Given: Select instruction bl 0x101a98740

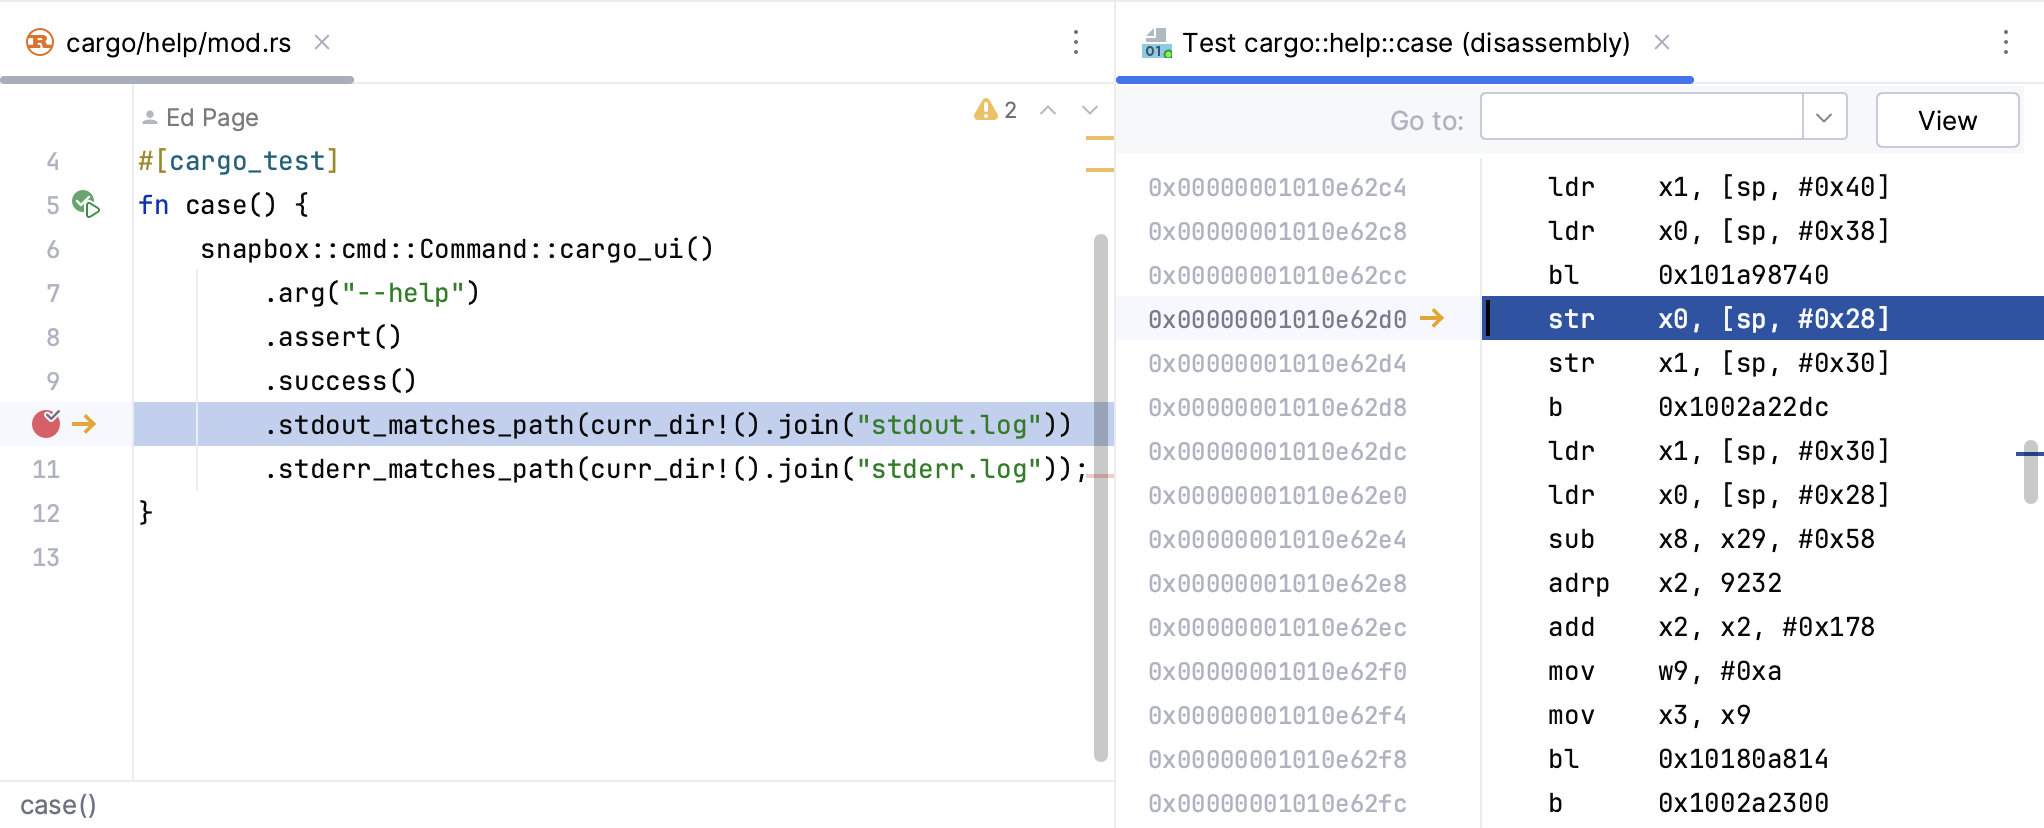Looking at the screenshot, I should (x=1688, y=275).
